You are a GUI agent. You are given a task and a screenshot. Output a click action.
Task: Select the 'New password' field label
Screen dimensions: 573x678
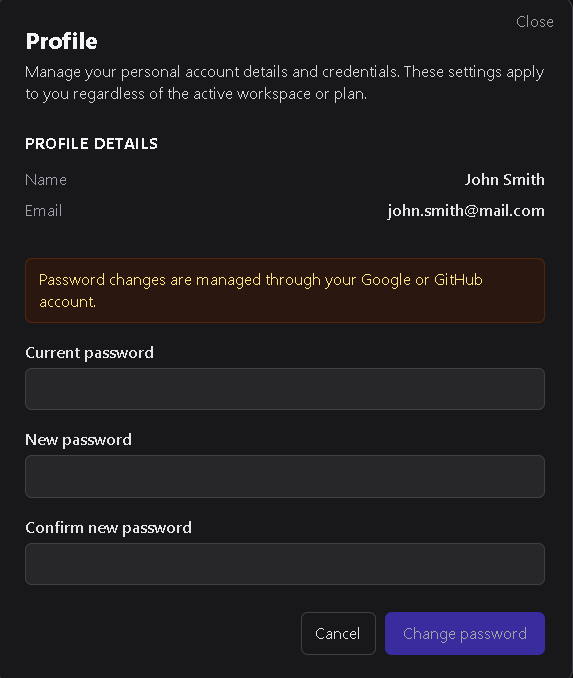coord(78,440)
